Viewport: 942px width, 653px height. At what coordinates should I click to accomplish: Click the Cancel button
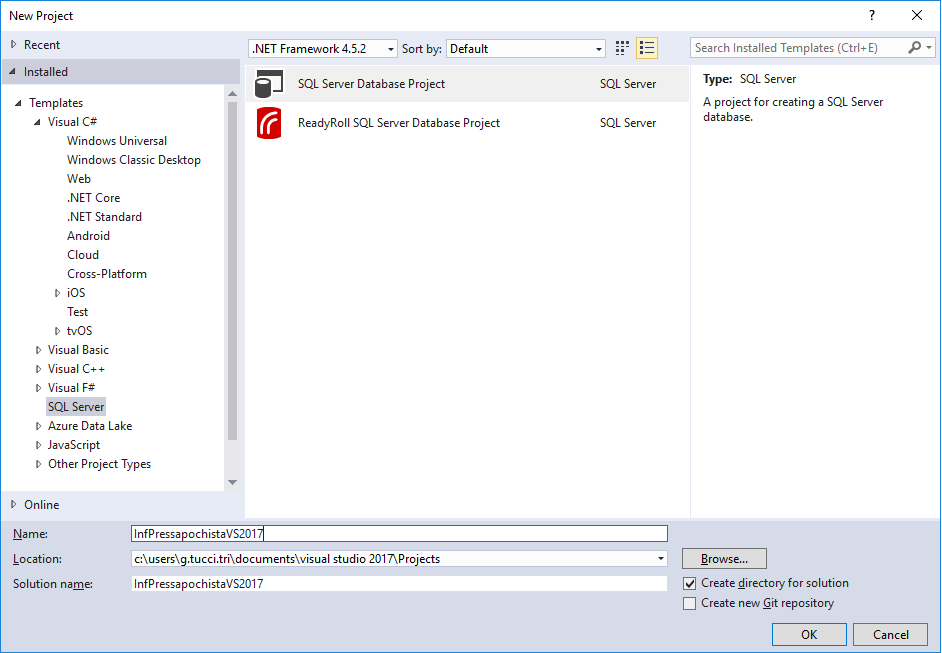coord(890,634)
